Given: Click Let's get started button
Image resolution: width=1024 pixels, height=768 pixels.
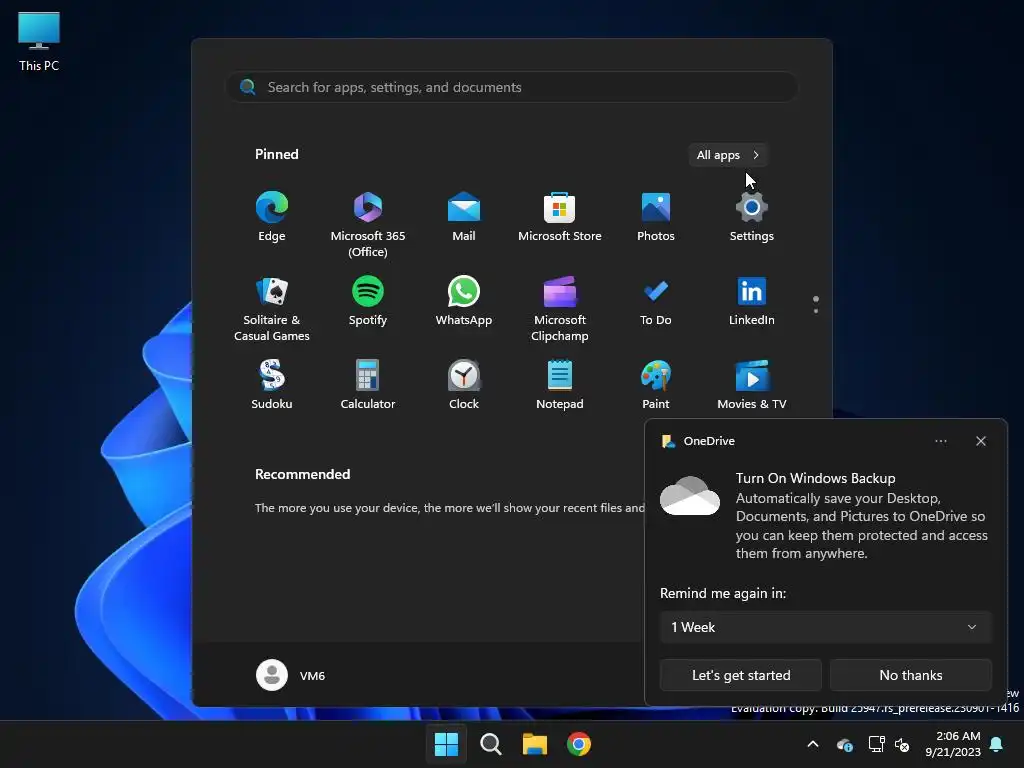Looking at the screenshot, I should tap(741, 675).
